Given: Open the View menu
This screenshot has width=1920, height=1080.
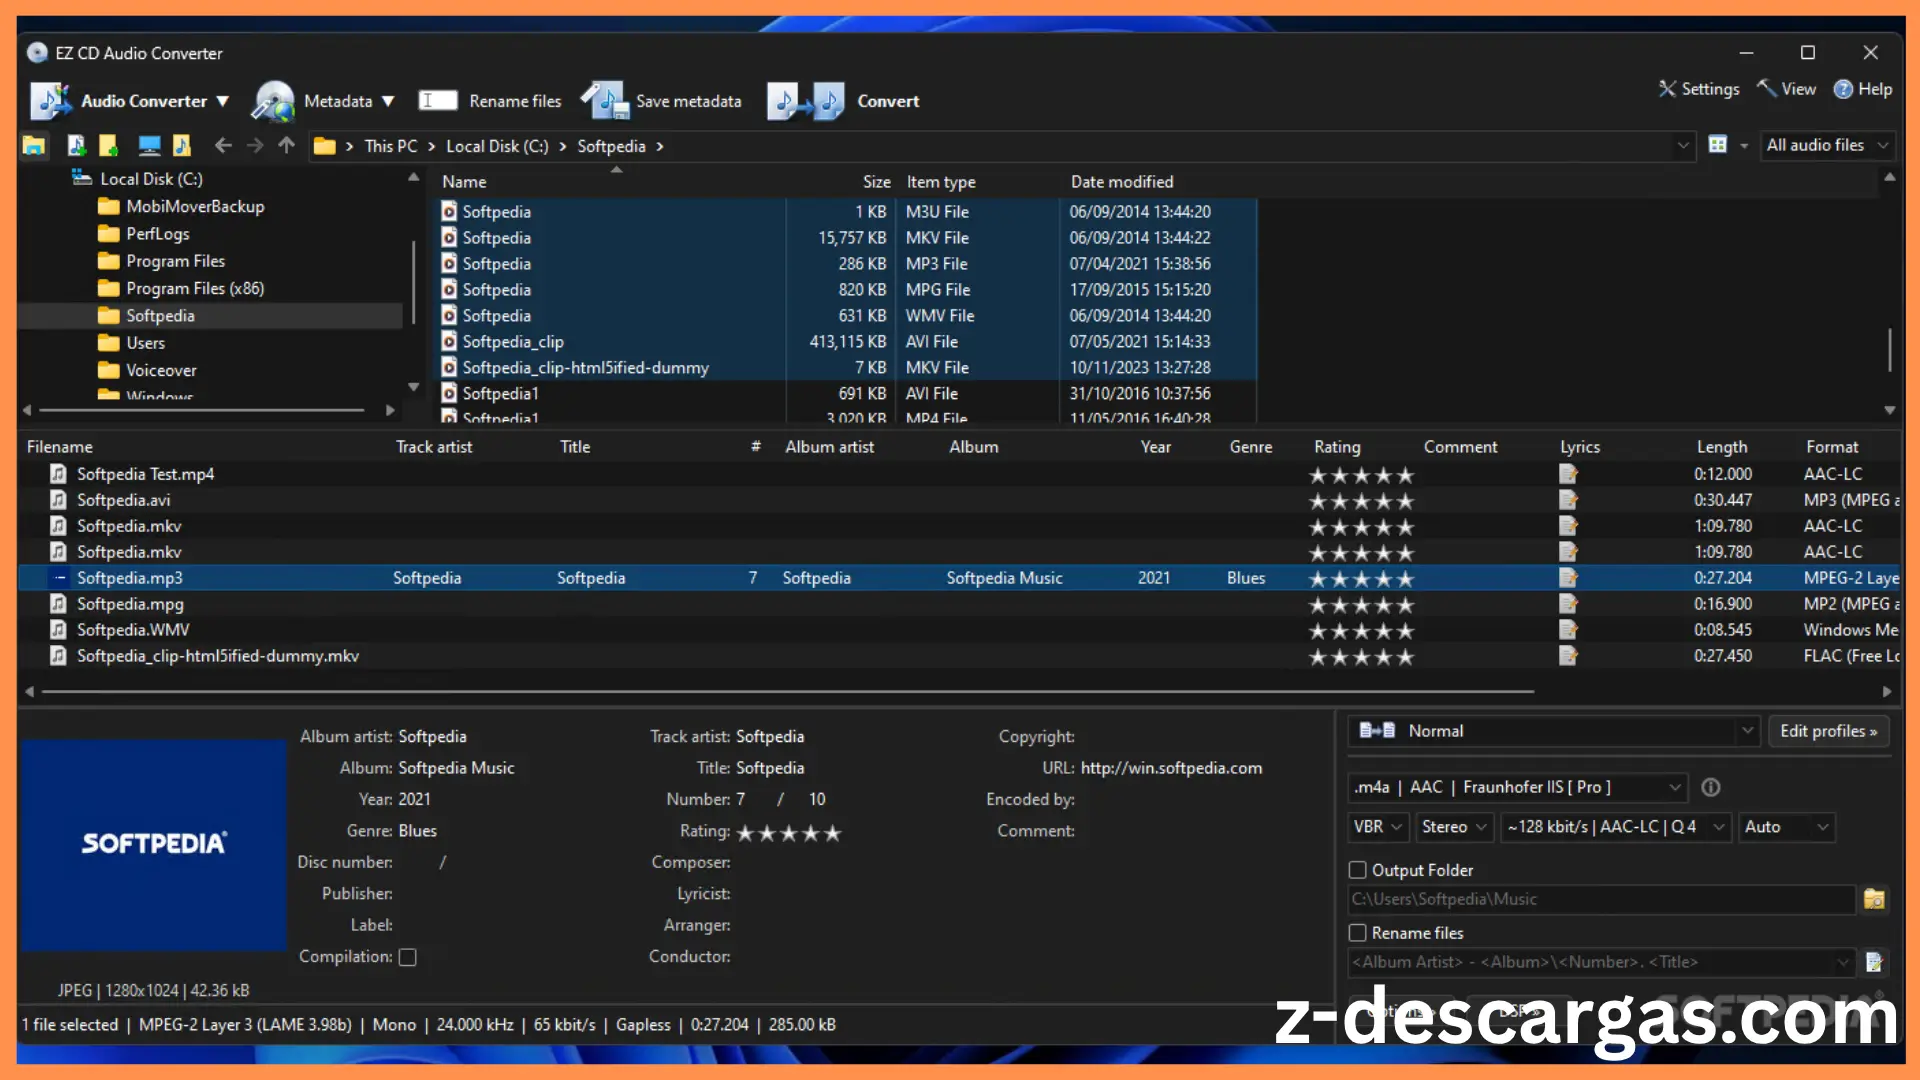Looking at the screenshot, I should pyautogui.click(x=1787, y=89).
